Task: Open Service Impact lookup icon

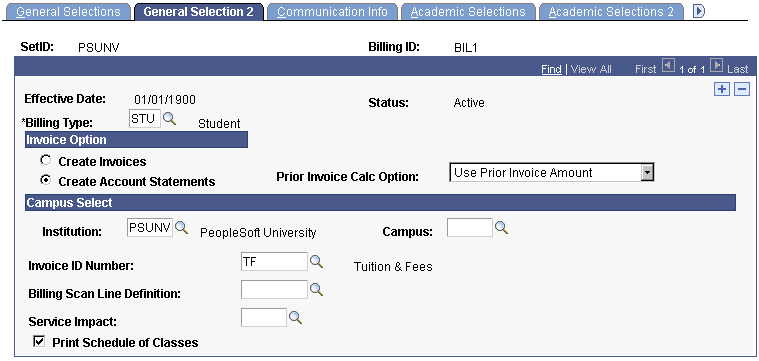Action: tap(295, 317)
